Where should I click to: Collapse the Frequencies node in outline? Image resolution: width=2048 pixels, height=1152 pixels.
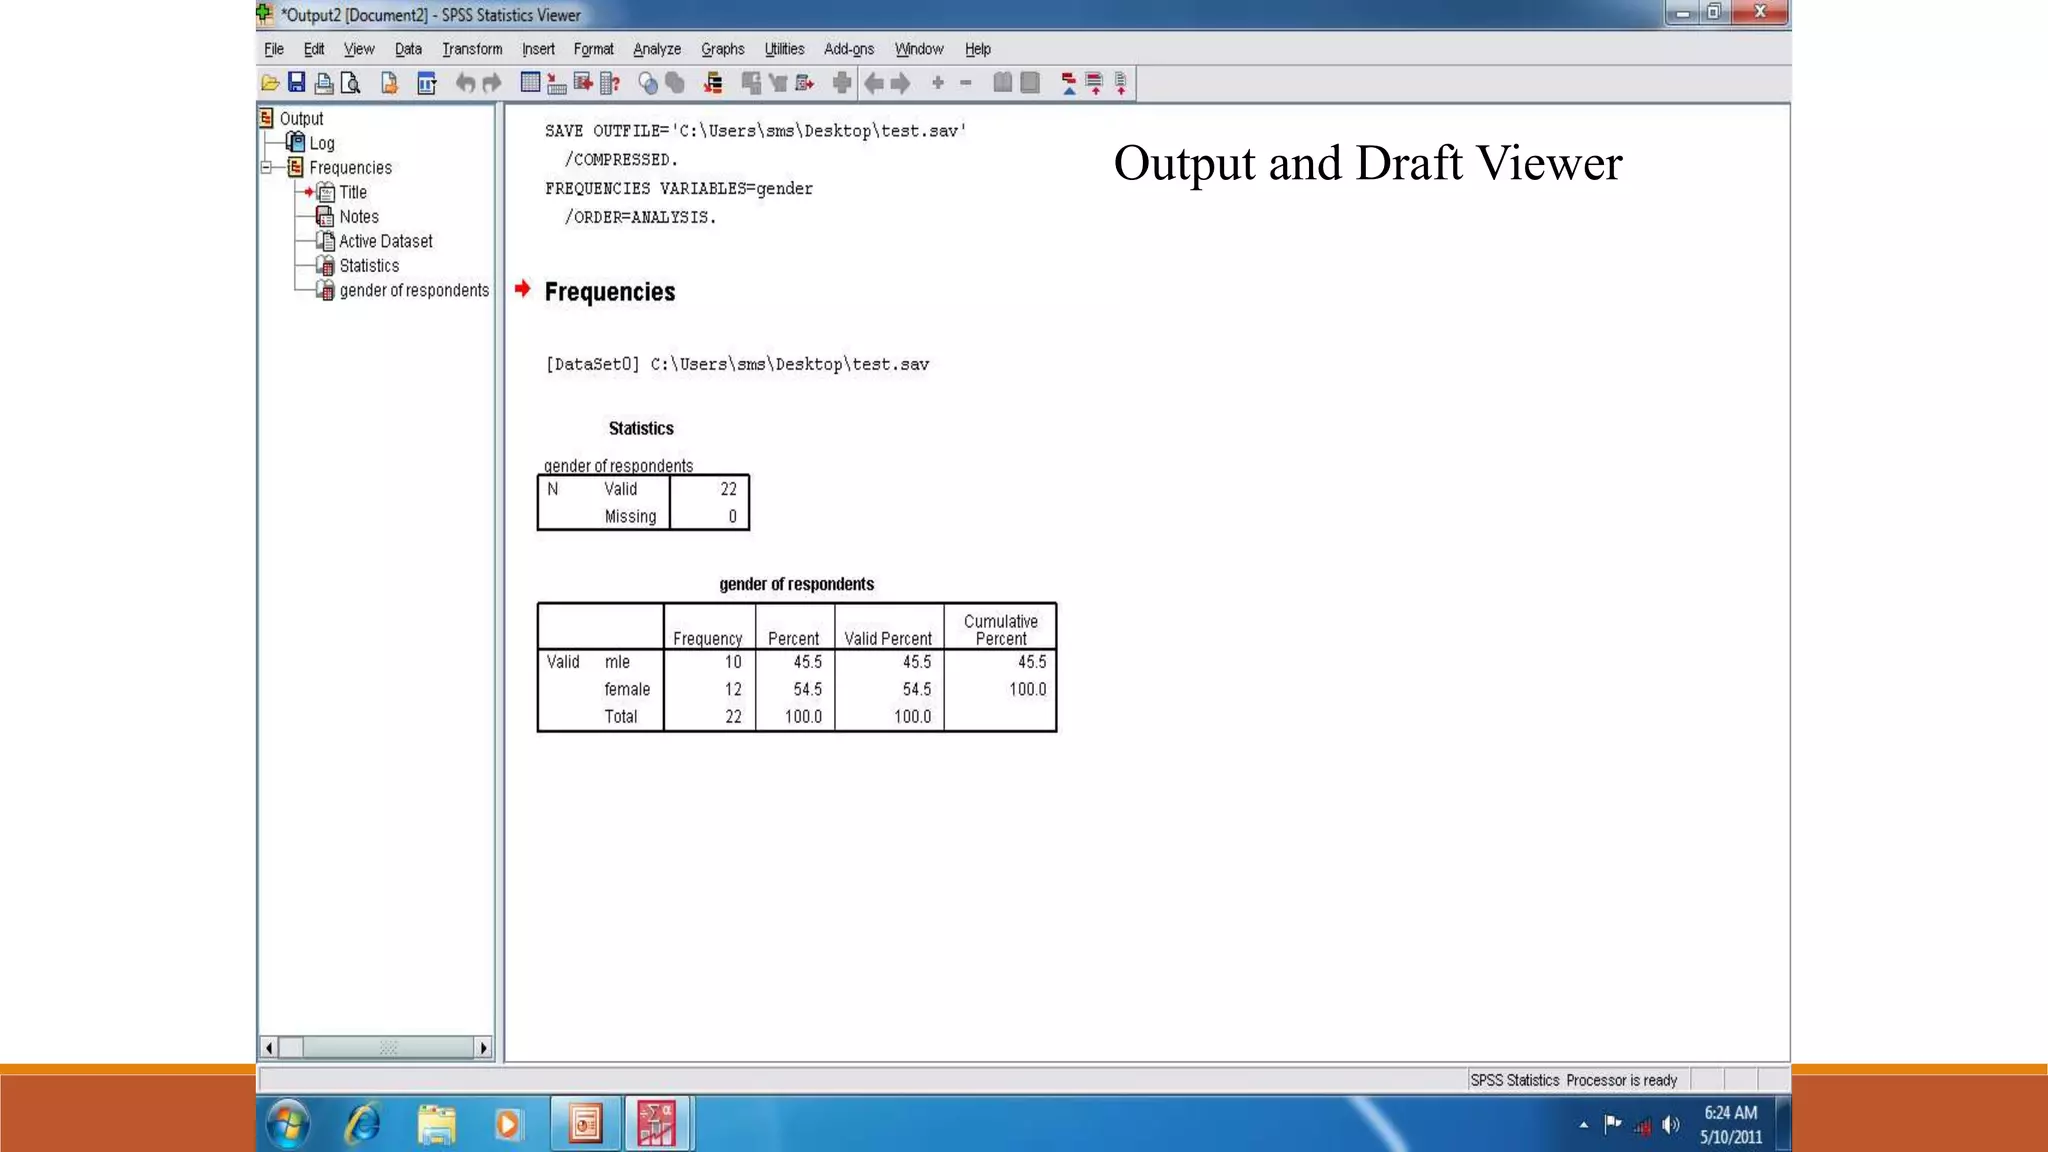(x=267, y=167)
